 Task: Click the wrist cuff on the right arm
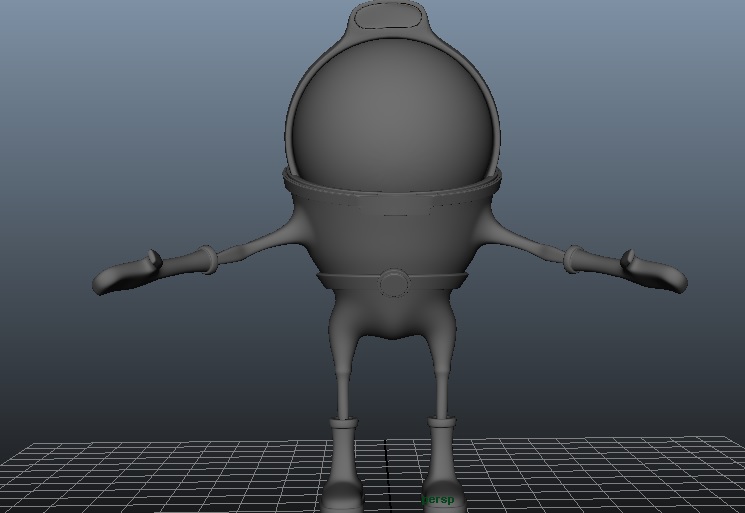point(573,259)
